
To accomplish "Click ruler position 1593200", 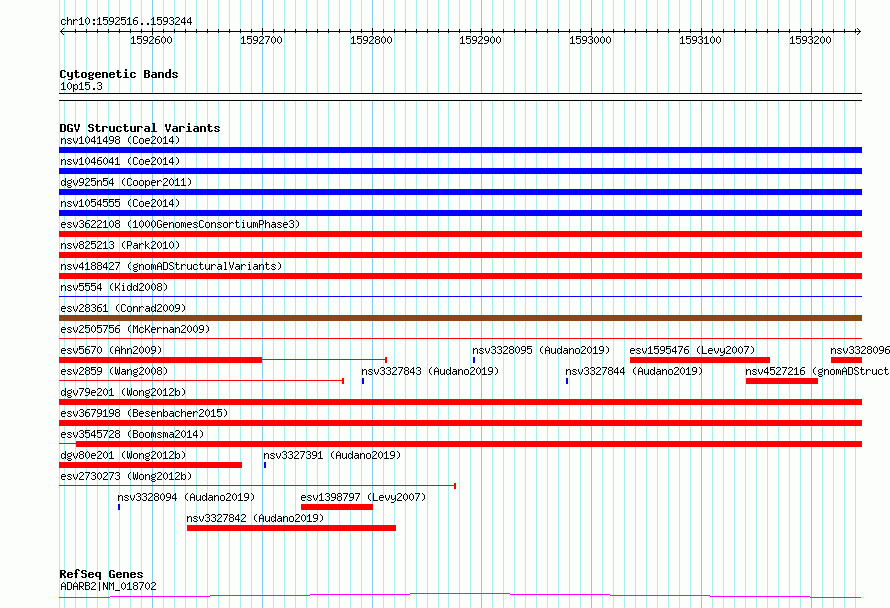I will pos(810,40).
